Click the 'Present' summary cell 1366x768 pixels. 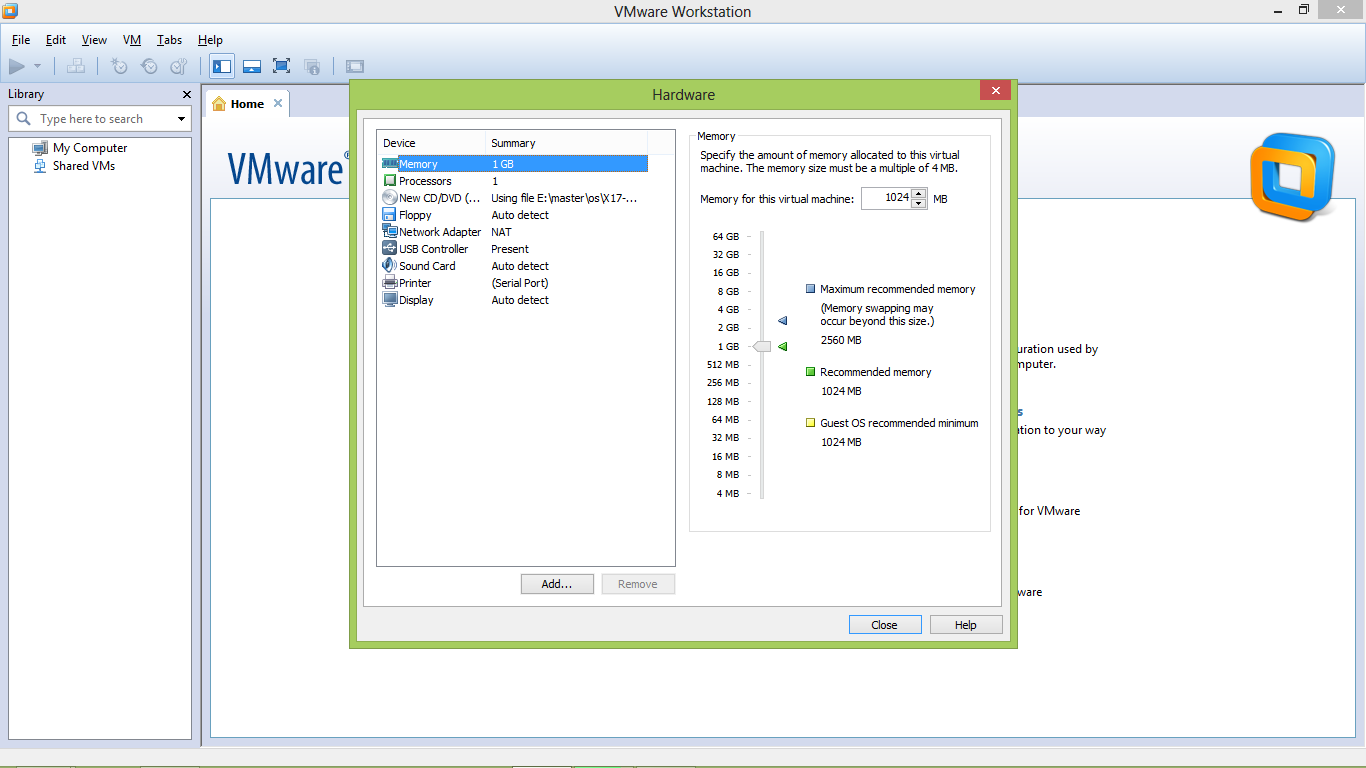(510, 249)
